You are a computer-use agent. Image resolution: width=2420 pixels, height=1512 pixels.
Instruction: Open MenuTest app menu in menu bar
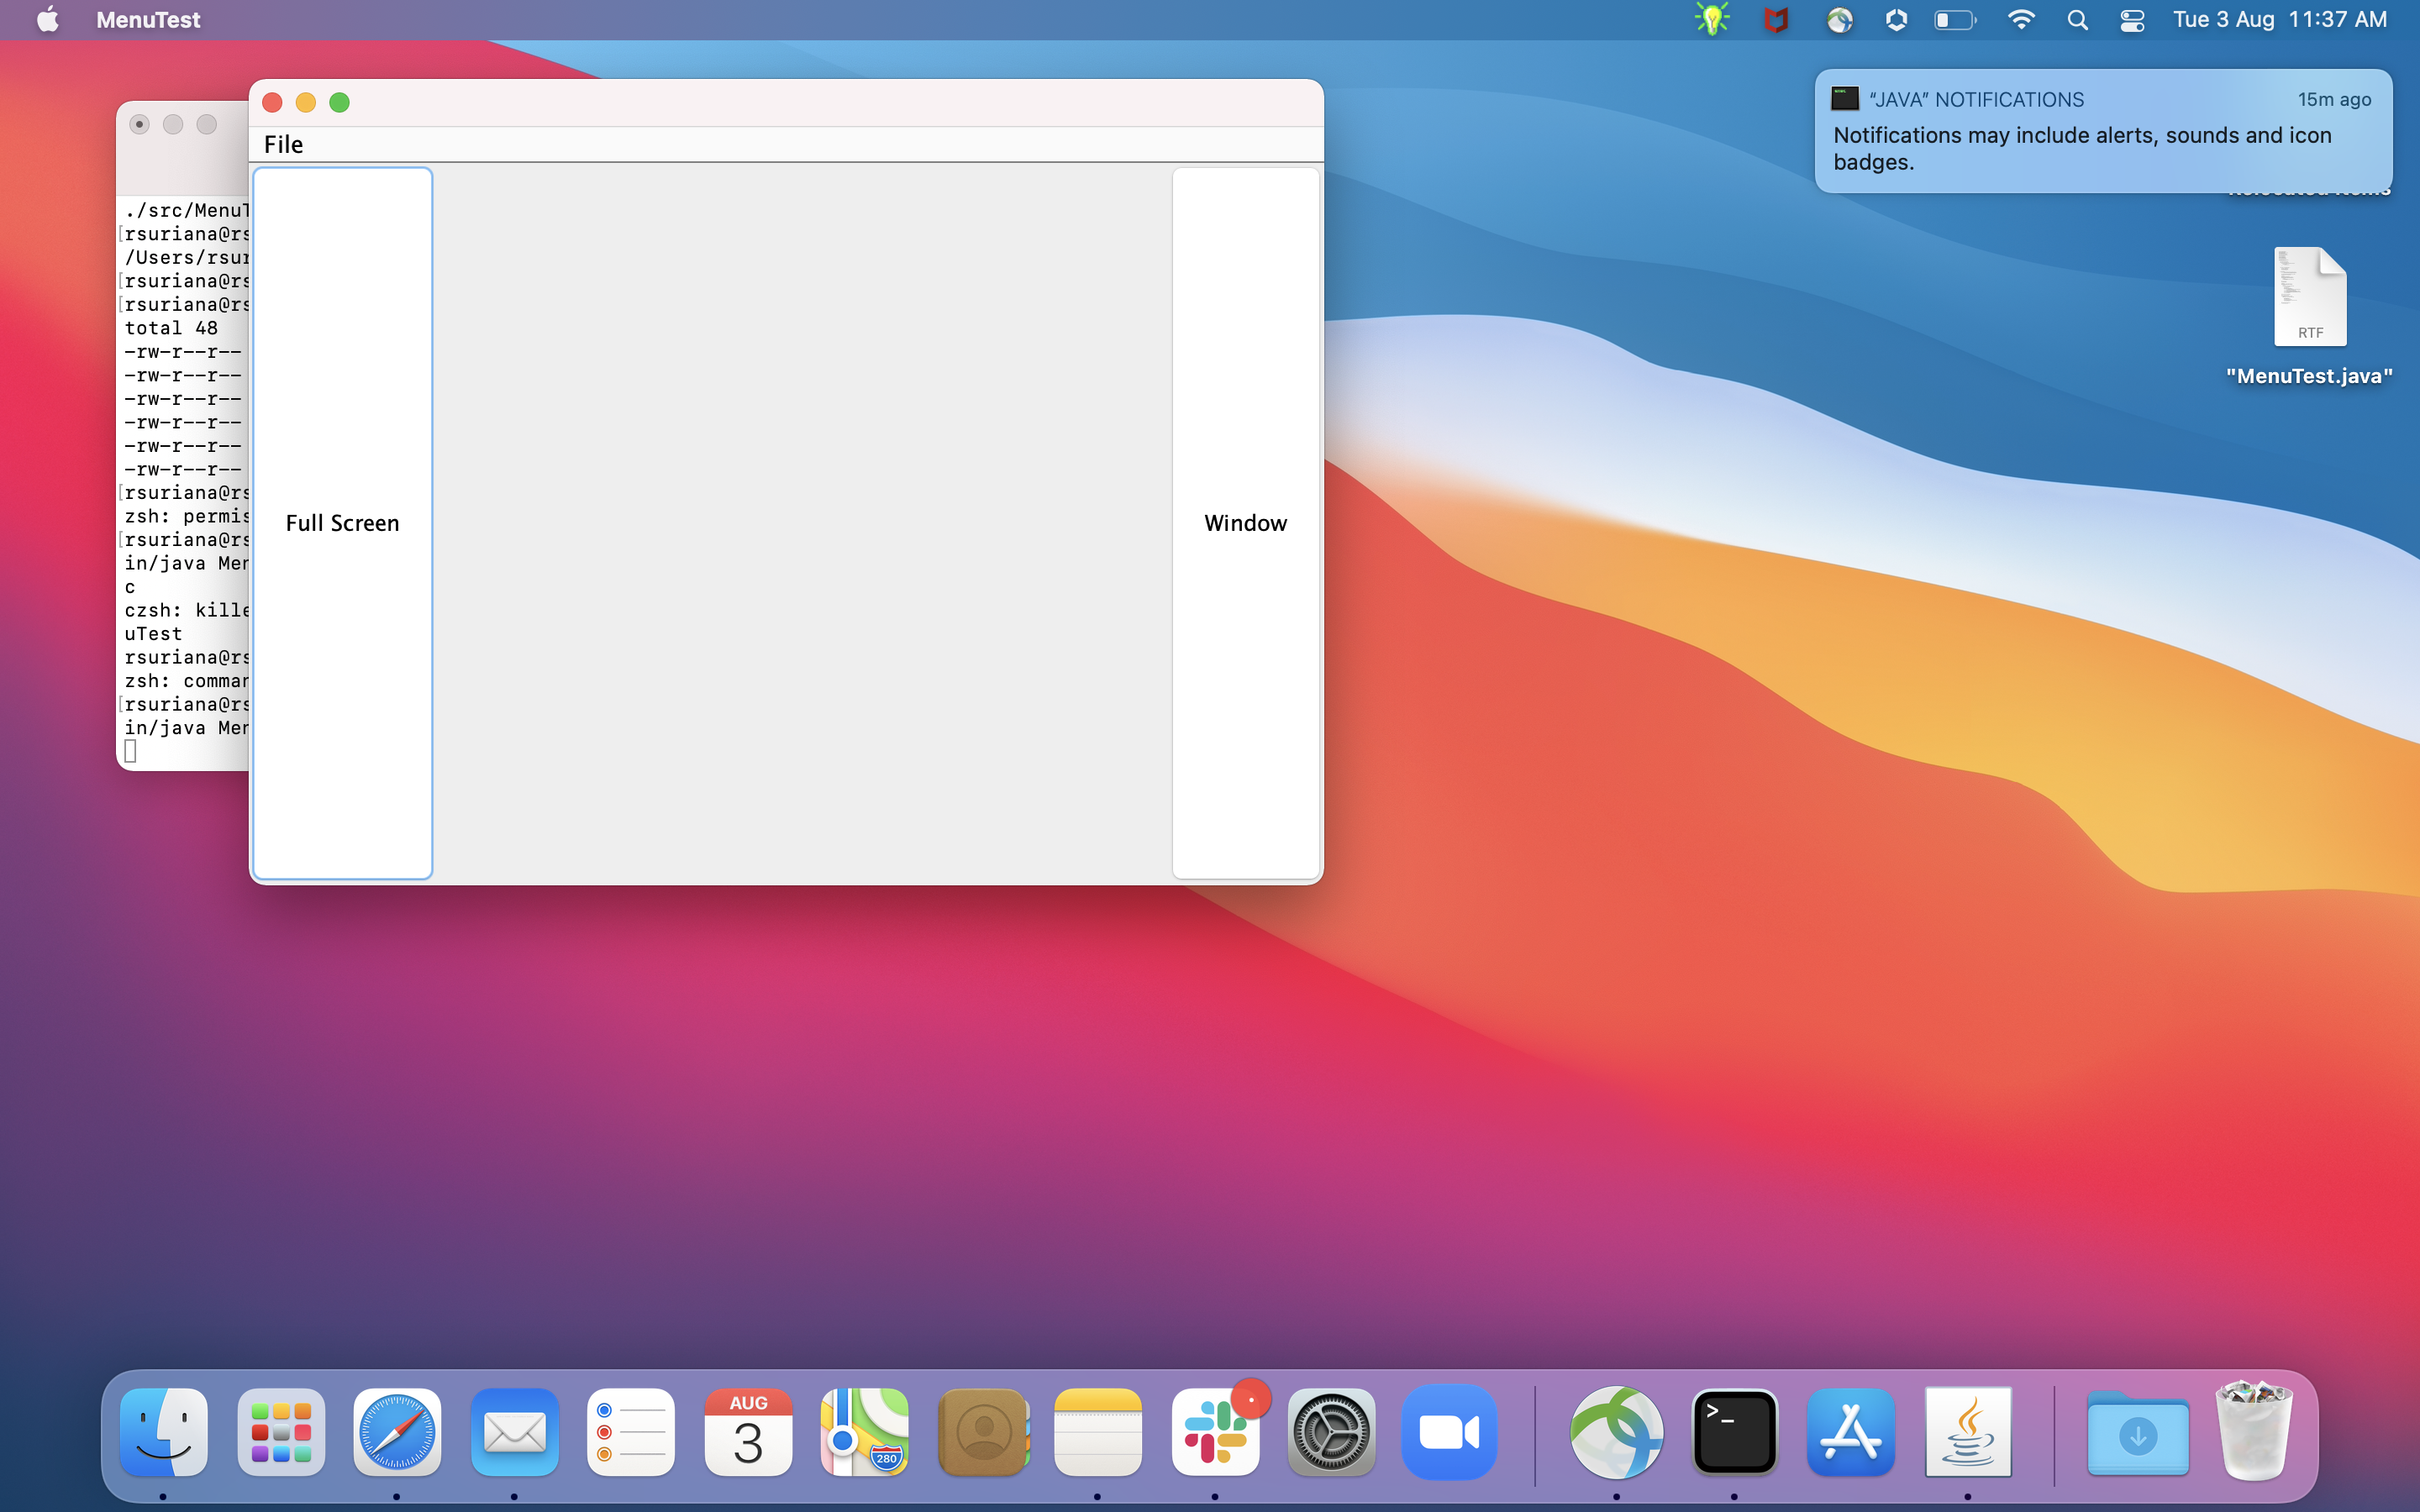coord(148,20)
